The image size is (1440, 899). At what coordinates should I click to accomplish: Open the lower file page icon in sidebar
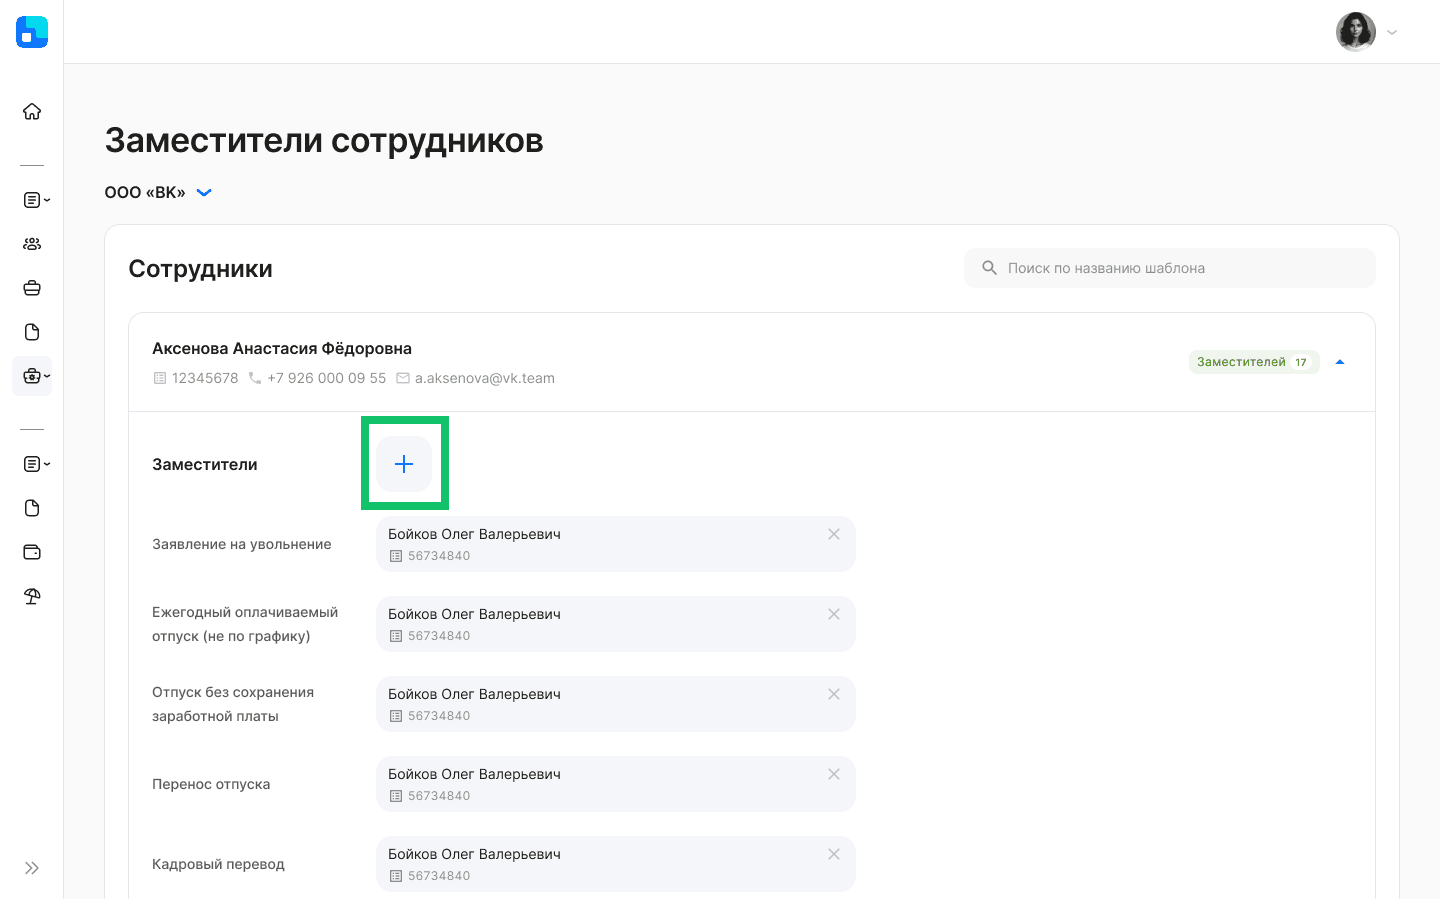tap(32, 508)
